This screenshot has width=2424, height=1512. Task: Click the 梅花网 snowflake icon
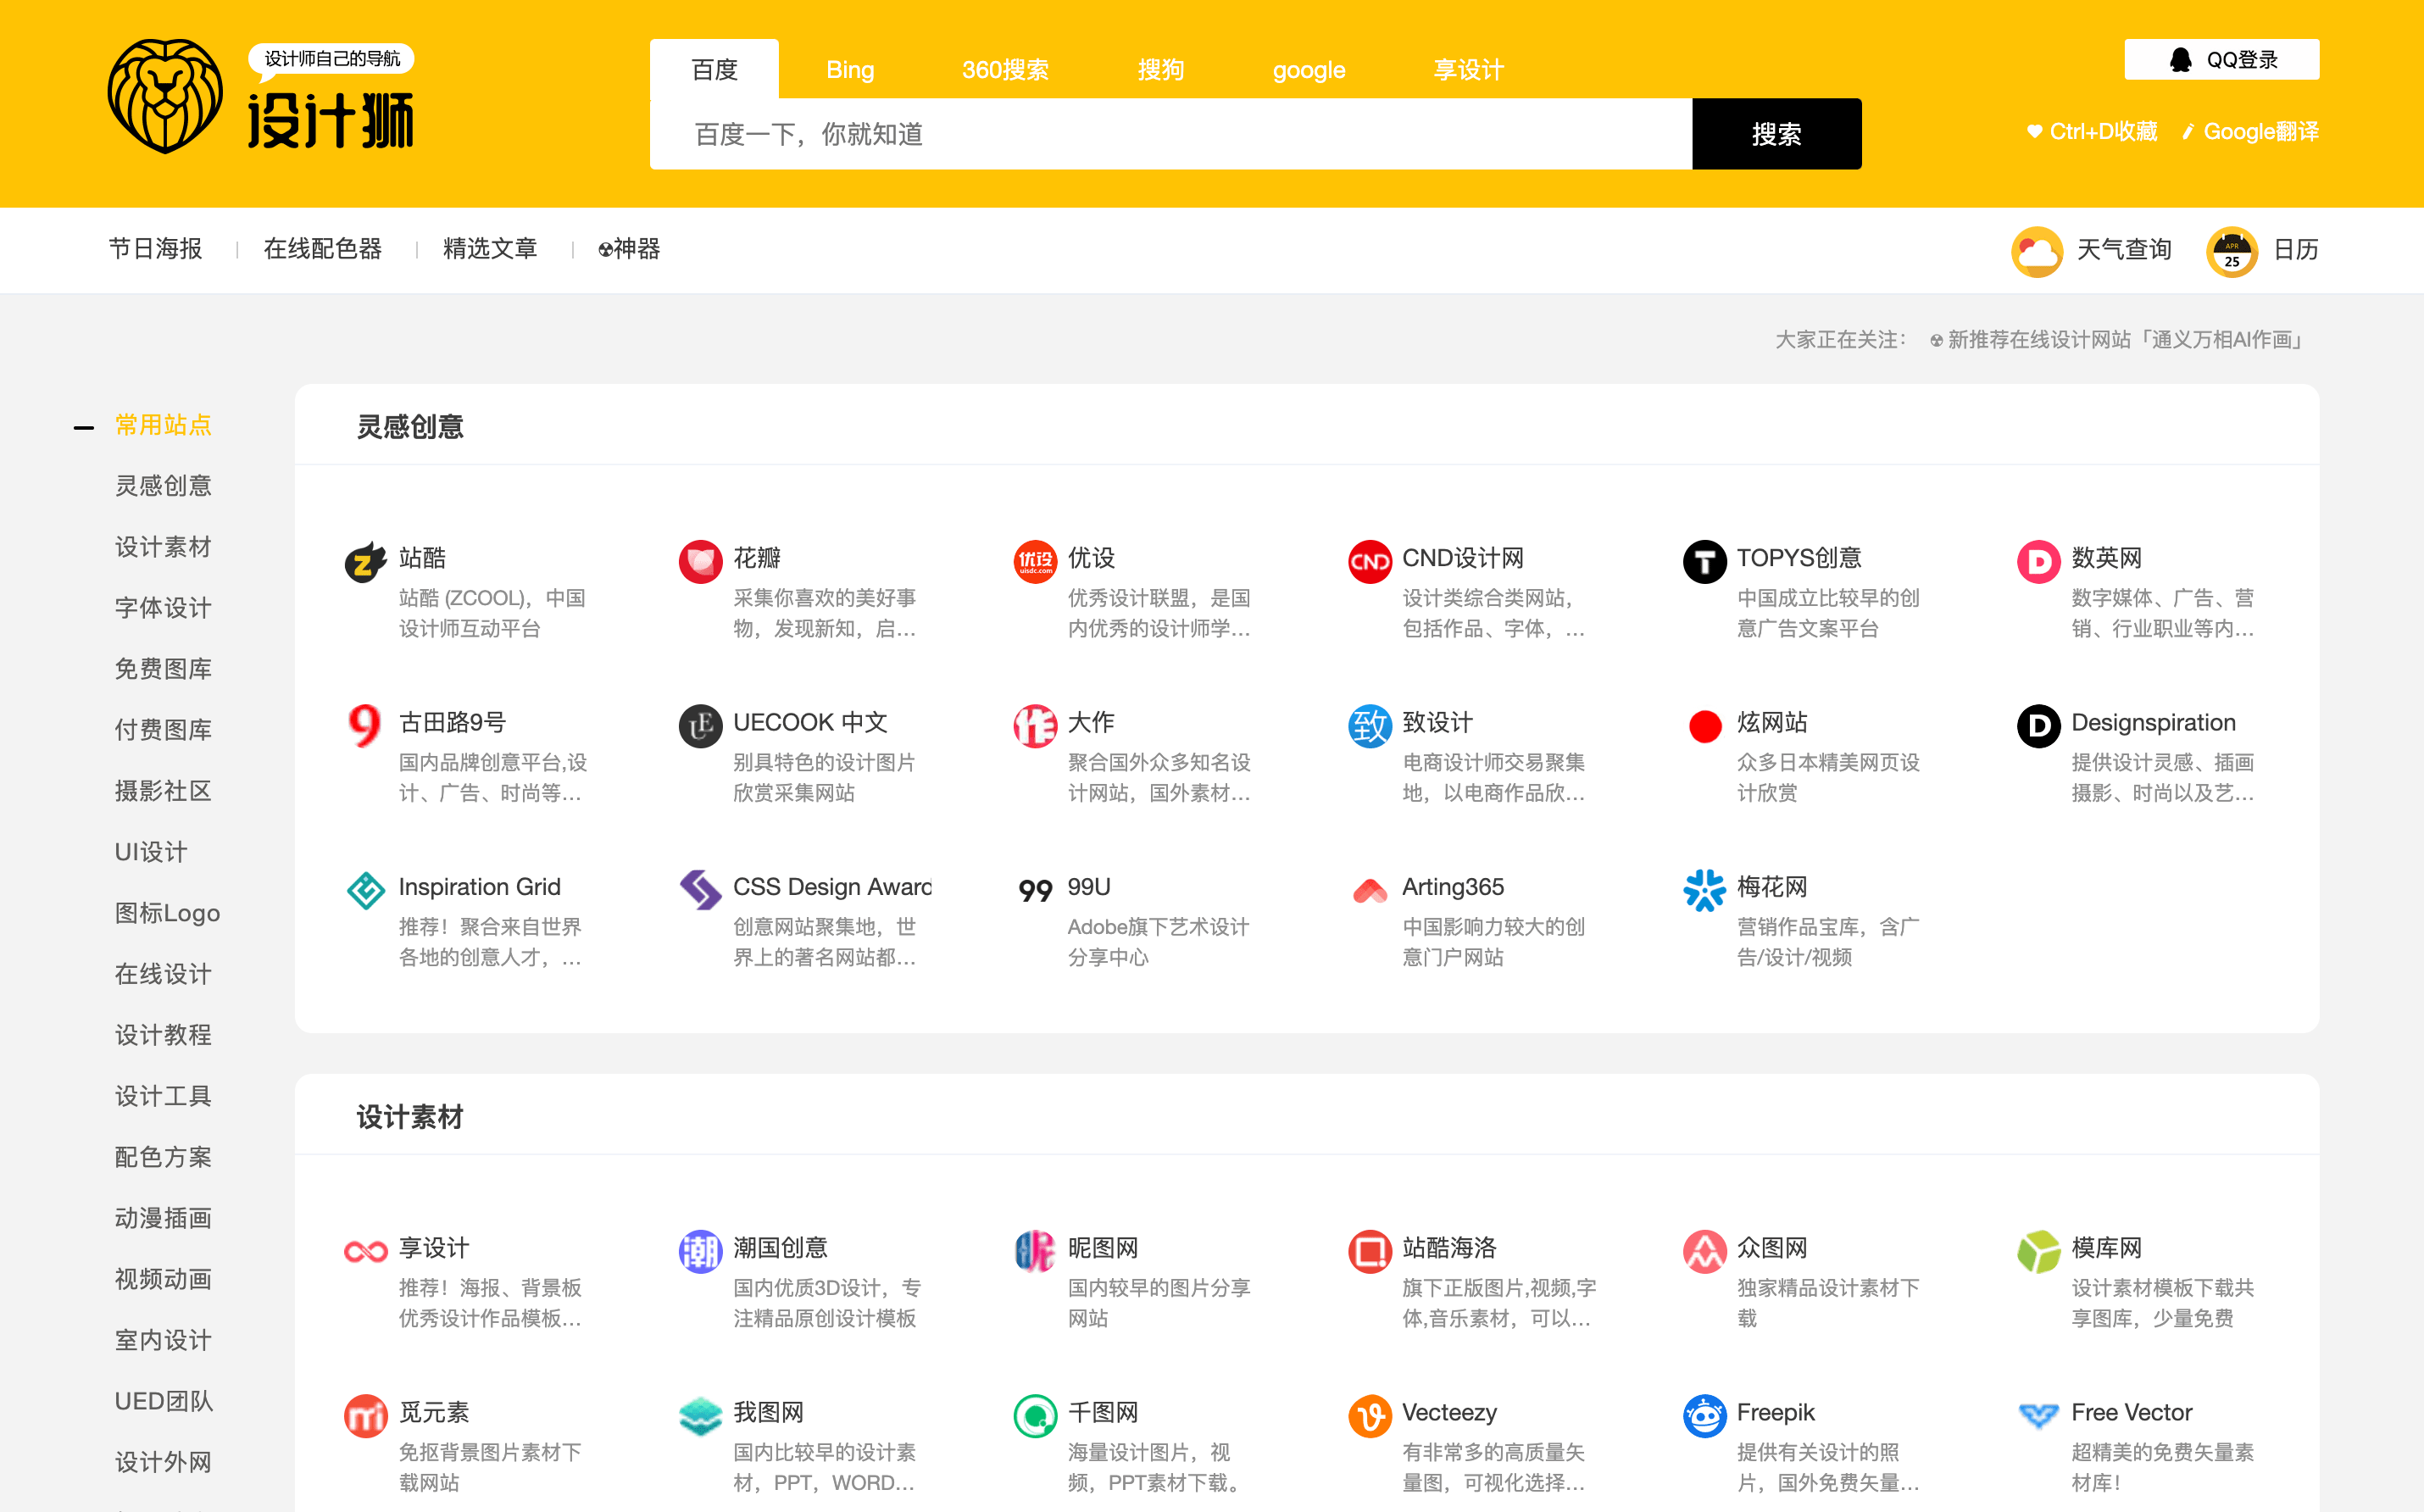pyautogui.click(x=1704, y=890)
